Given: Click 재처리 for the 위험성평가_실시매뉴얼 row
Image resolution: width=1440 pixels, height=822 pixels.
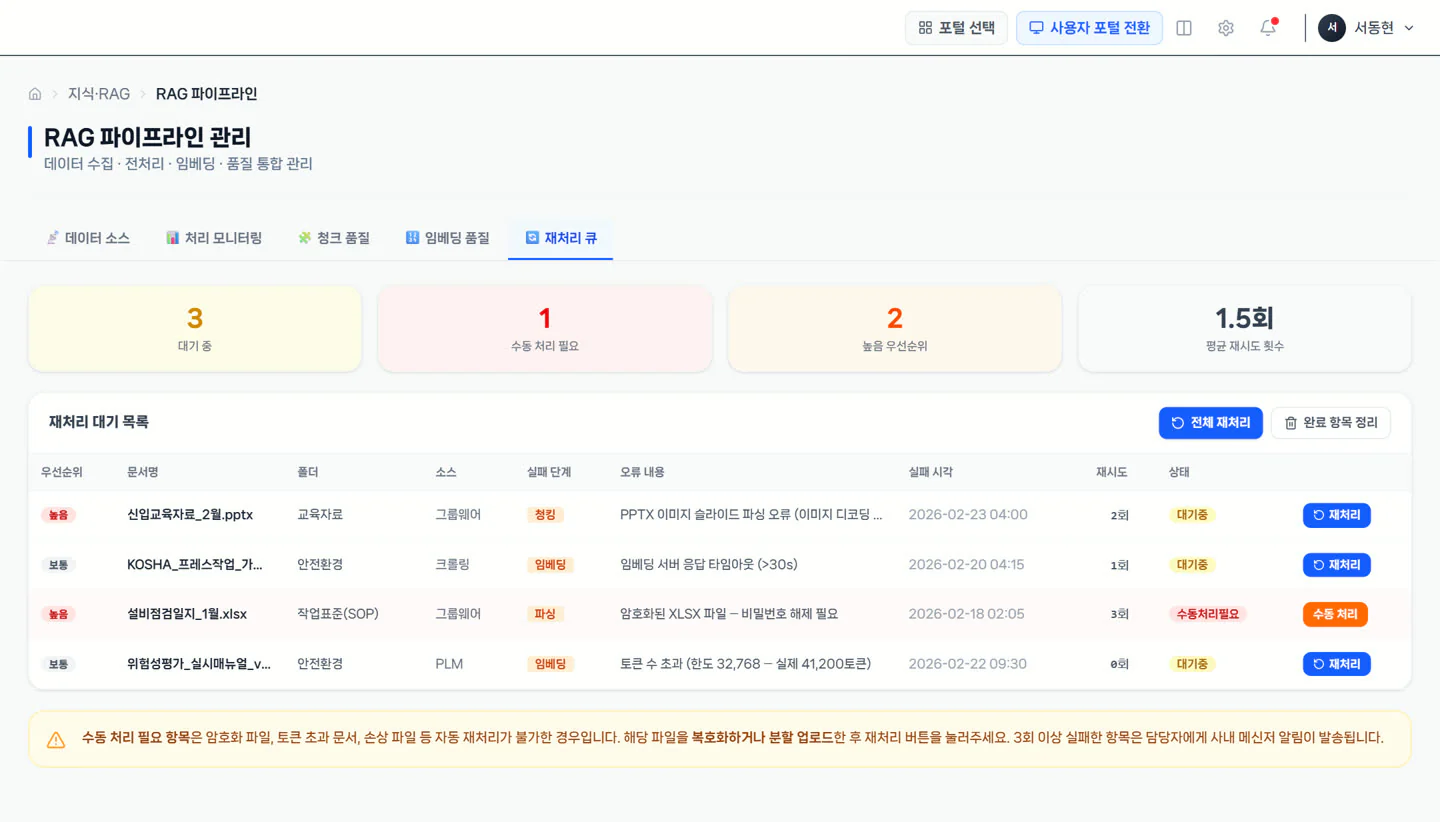Looking at the screenshot, I should tap(1337, 664).
